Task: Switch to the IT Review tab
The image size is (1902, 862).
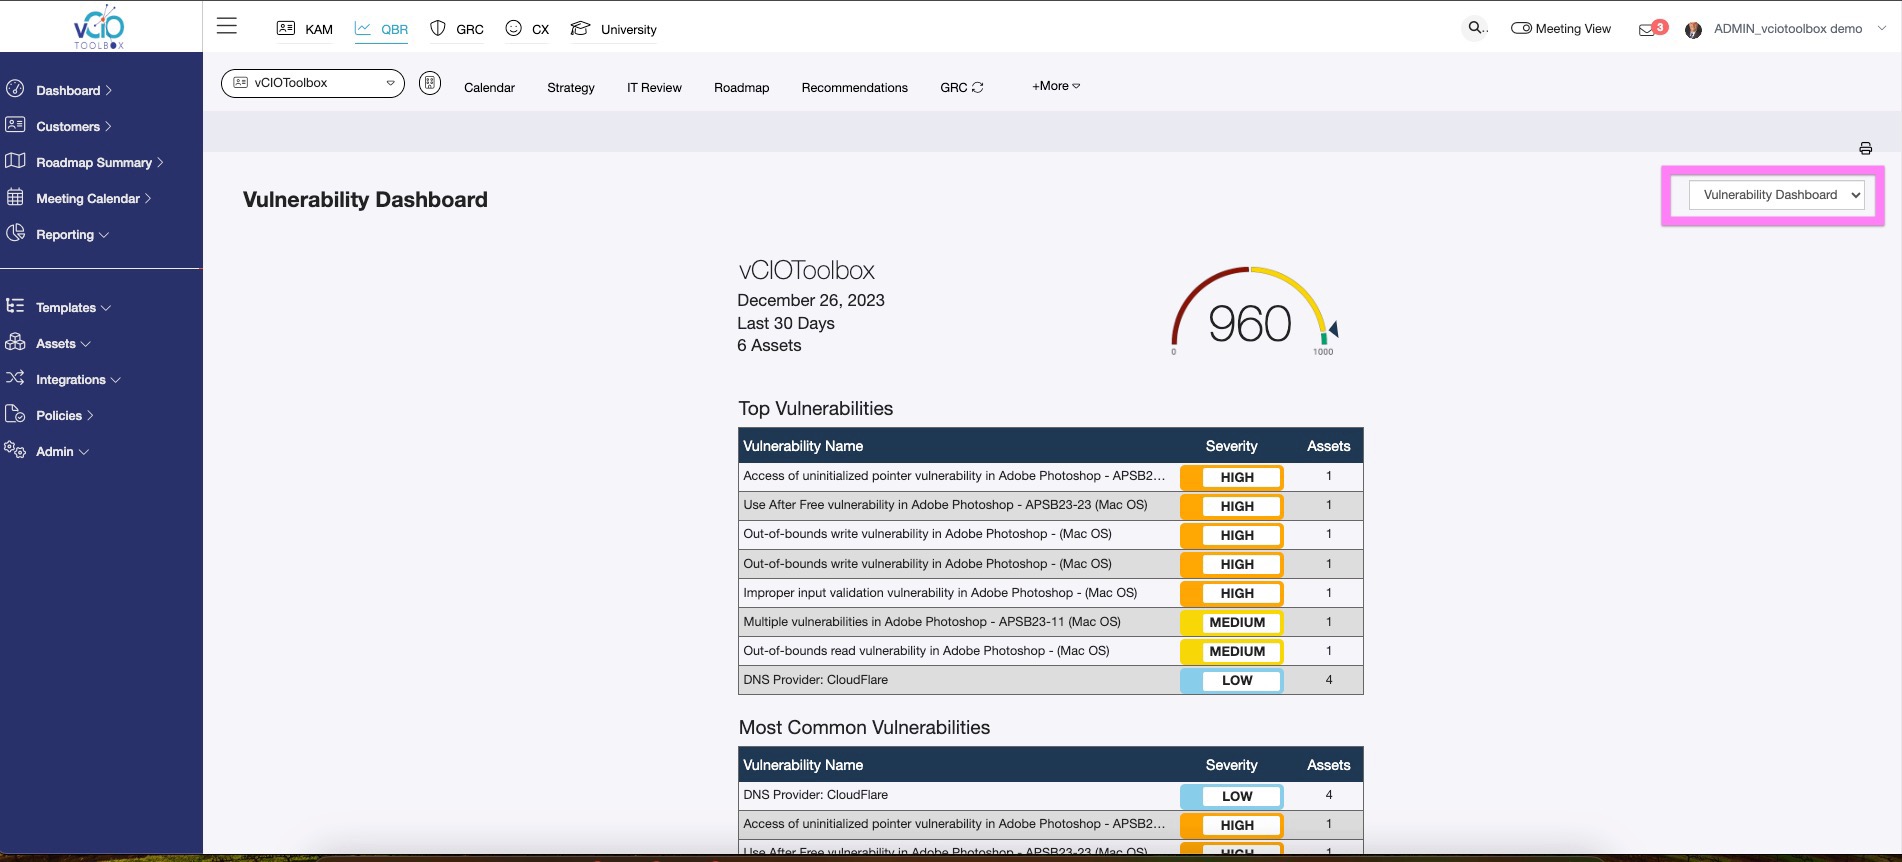Action: coord(654,87)
